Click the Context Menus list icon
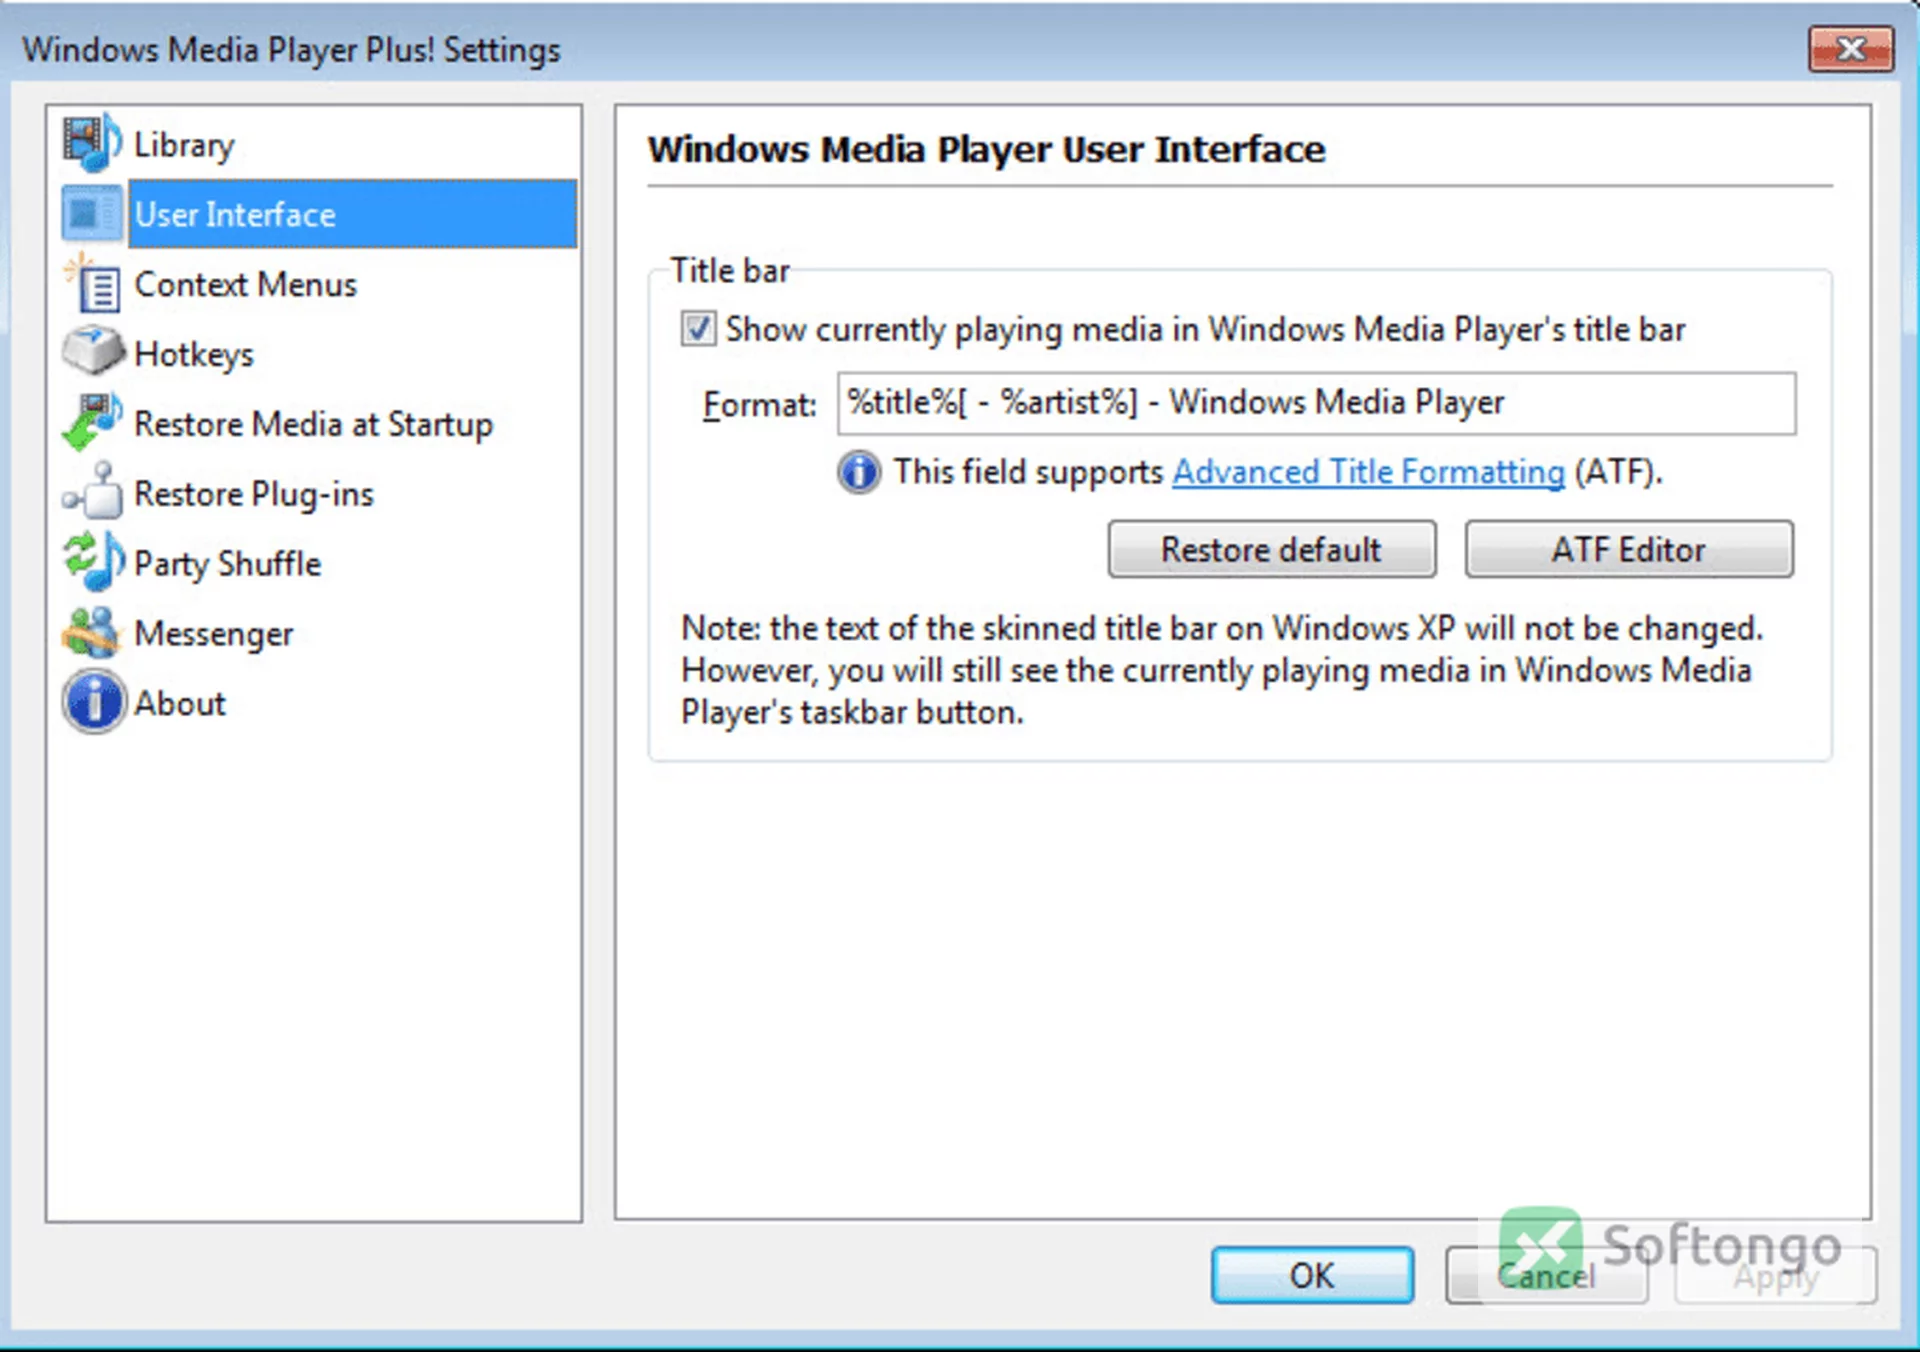This screenshot has height=1352, width=1920. (92, 283)
